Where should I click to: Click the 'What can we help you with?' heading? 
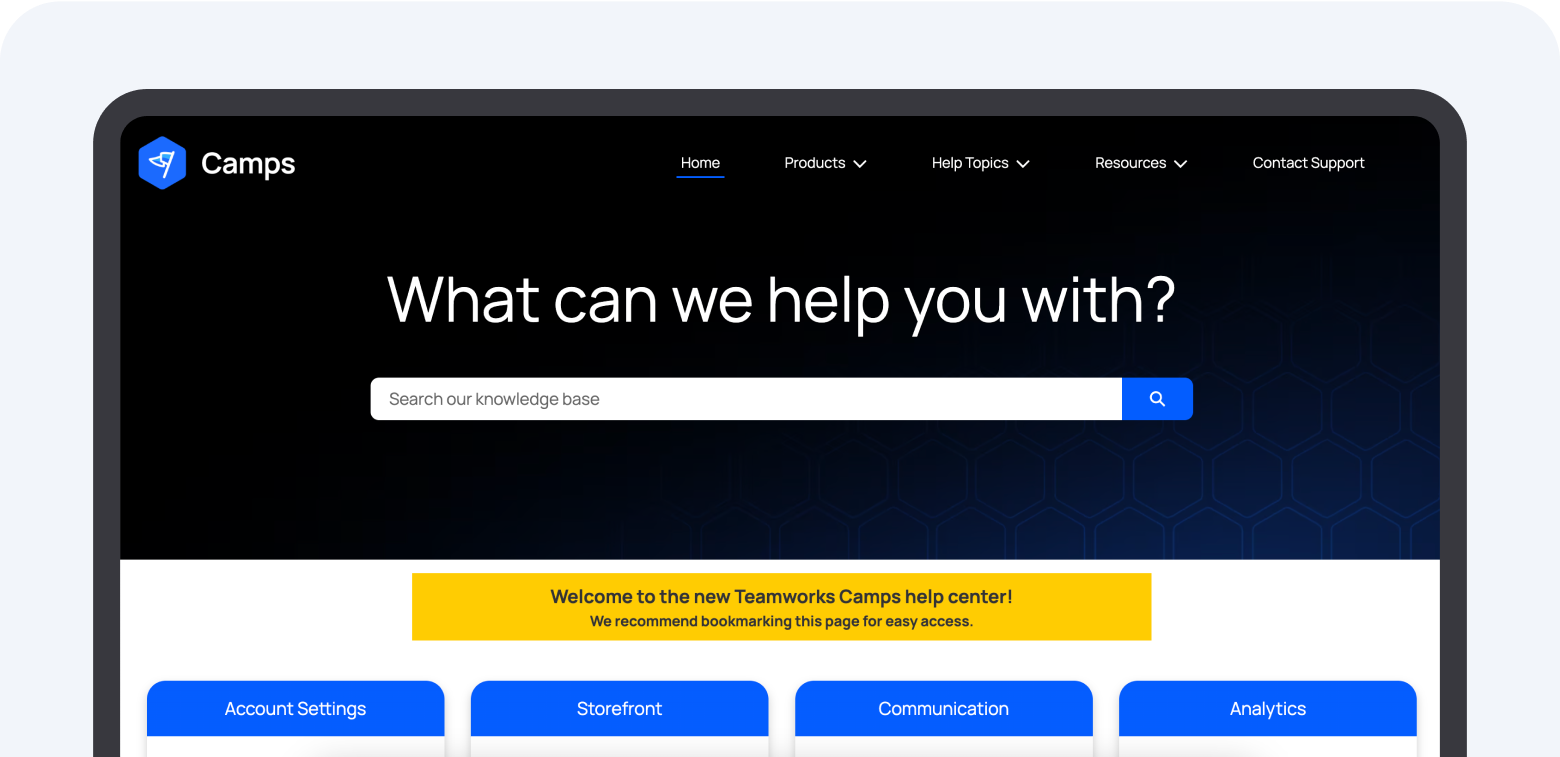click(781, 299)
